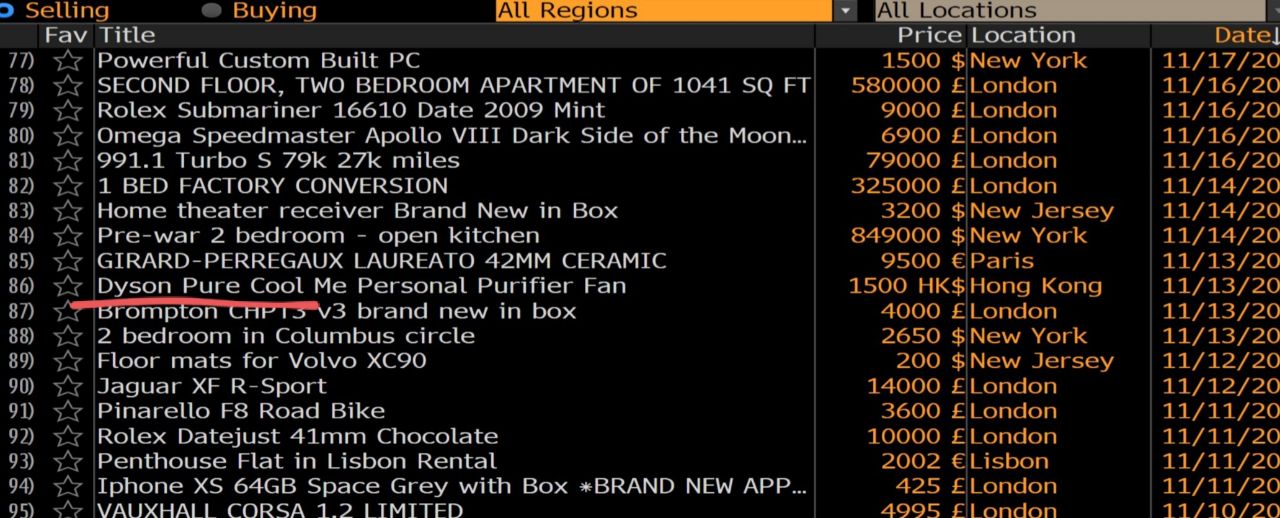Viewport: 1280px width, 518px height.
Task: Open the Iphone XS 64GB Space Grey listing
Action: [x=451, y=486]
